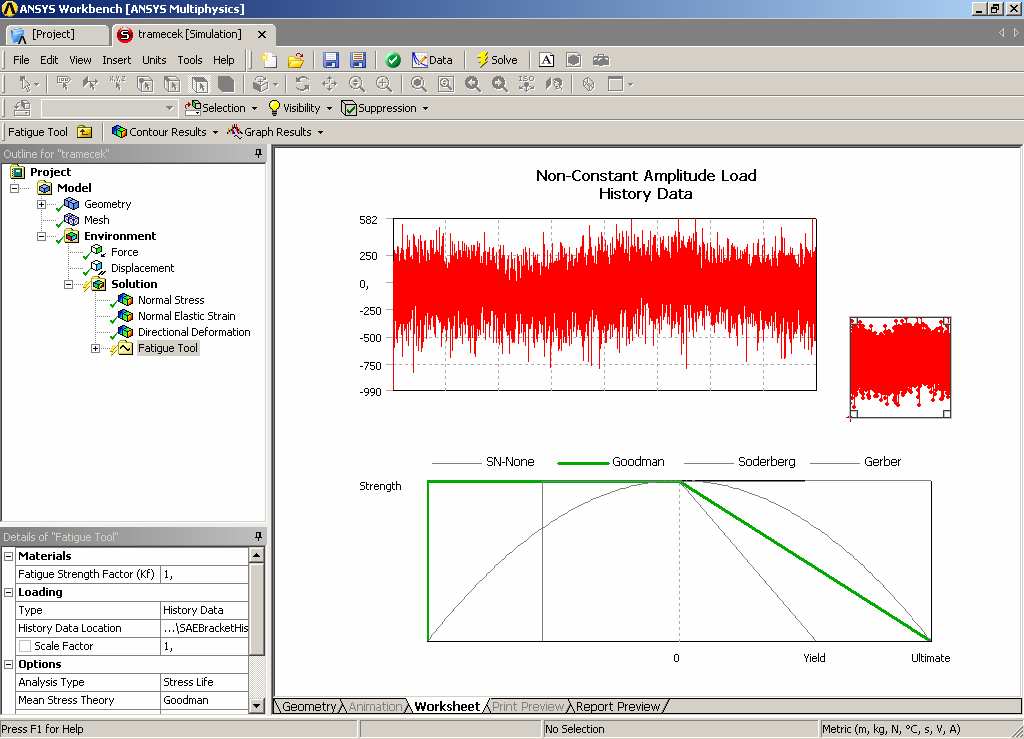Open the Visibility dropdown menu
Viewport: 1024px width, 739px height.
(x=300, y=108)
